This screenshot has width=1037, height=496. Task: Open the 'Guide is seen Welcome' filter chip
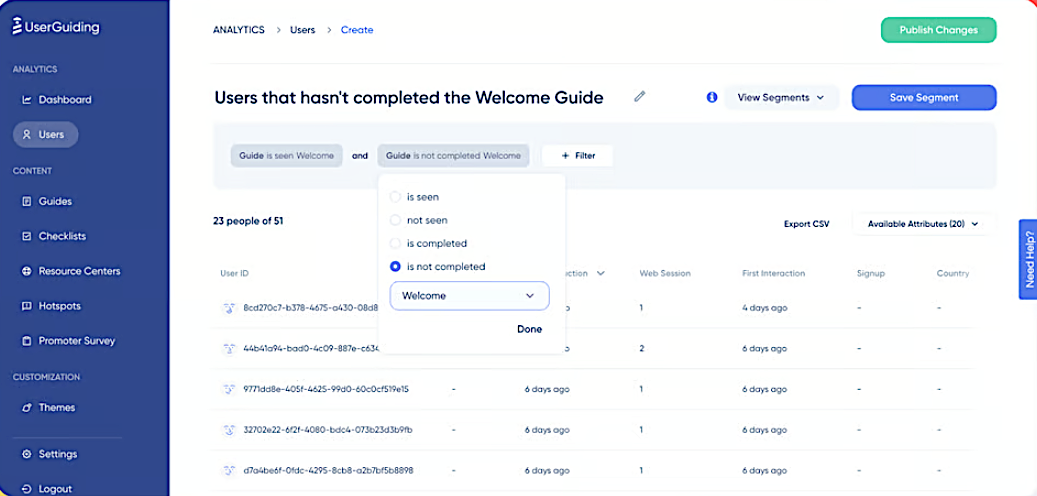[286, 156]
